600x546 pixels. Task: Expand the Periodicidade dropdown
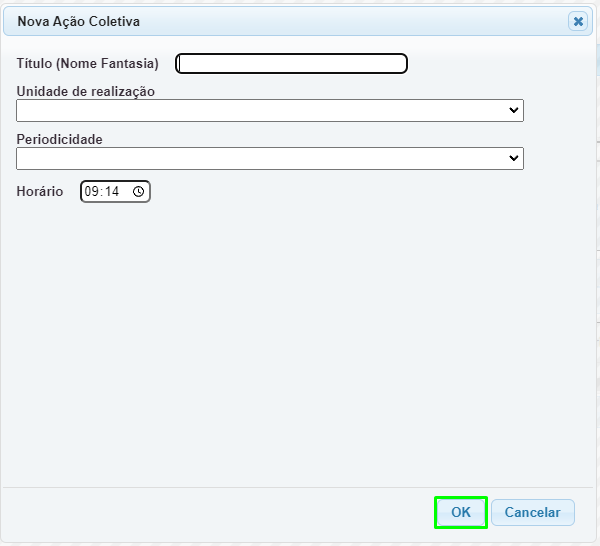pos(270,158)
